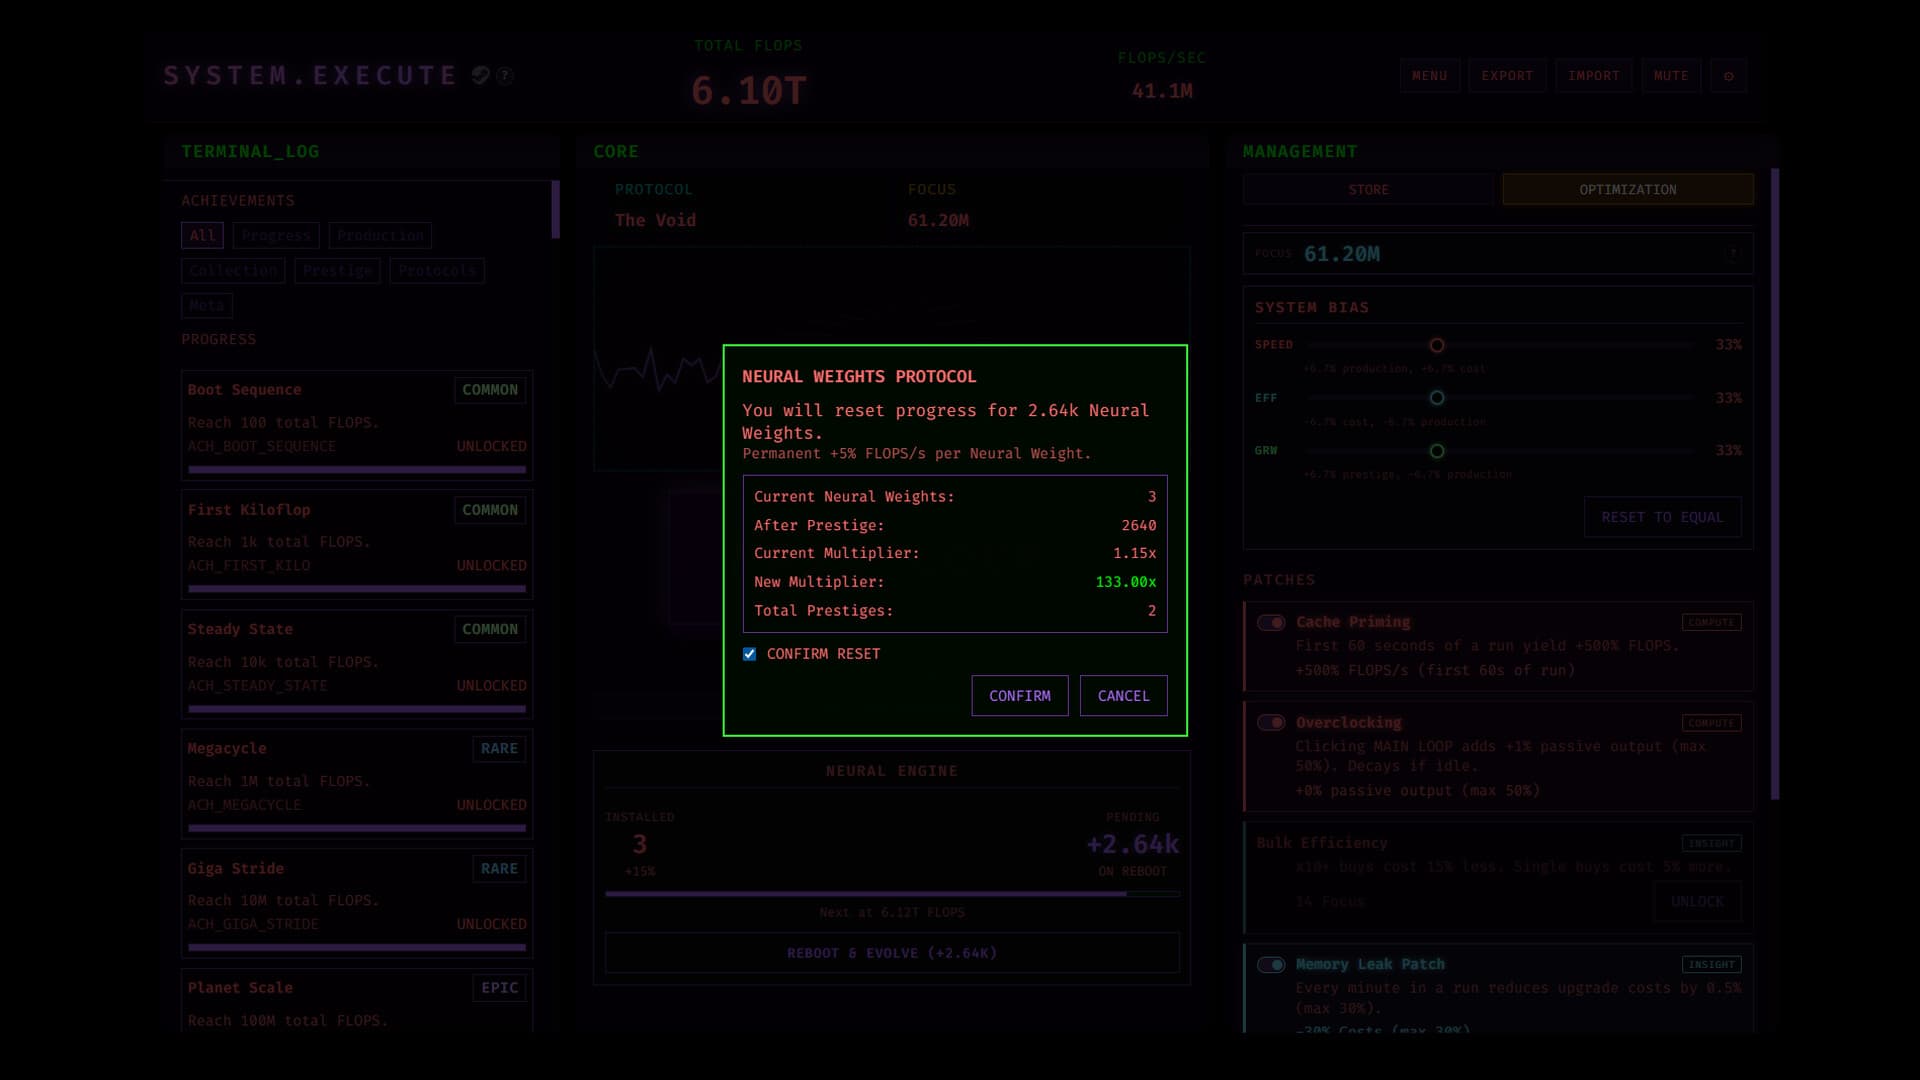Unlock the Bulk Efficiency patch
The height and width of the screenshot is (1080, 1920).
tap(1698, 901)
